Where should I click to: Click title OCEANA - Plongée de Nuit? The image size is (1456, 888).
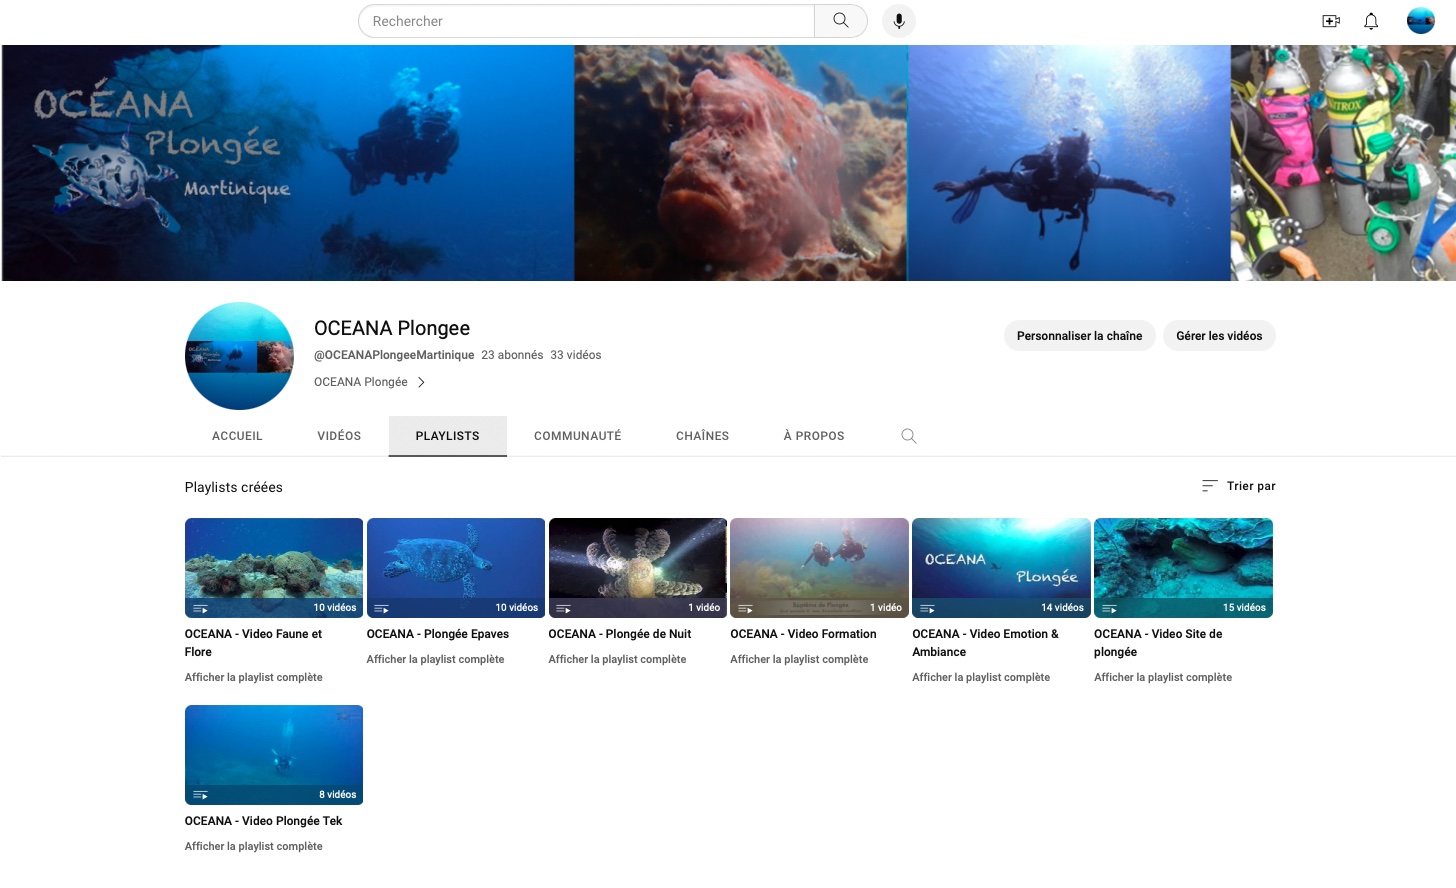(620, 634)
